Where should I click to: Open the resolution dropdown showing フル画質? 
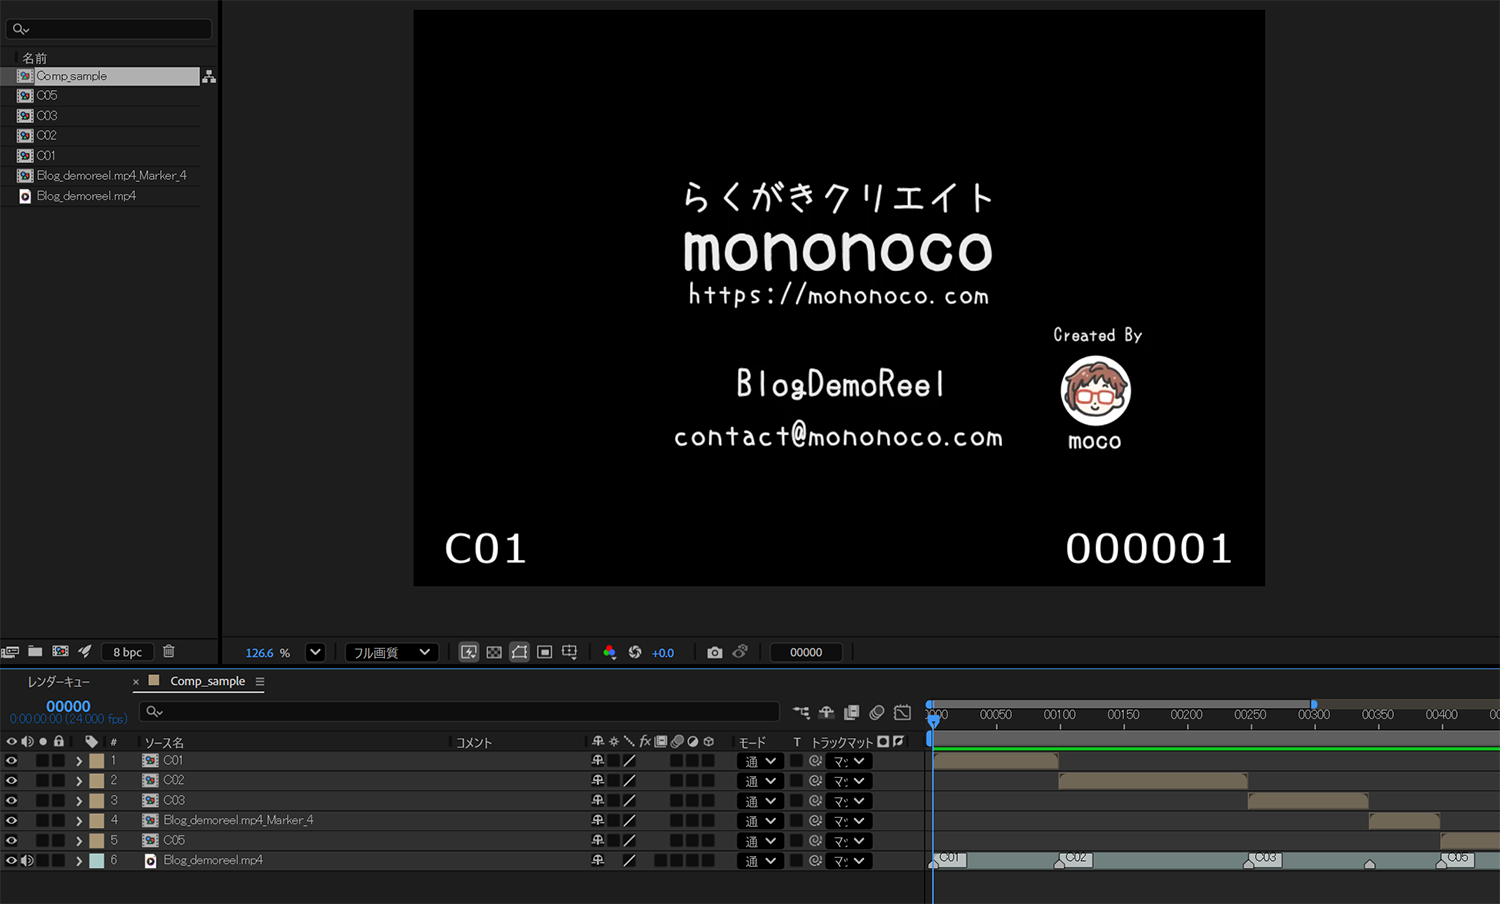tap(391, 652)
